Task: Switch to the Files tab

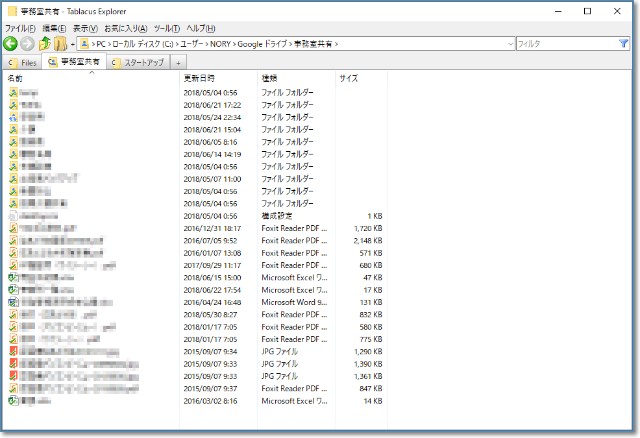Action: click(x=22, y=62)
